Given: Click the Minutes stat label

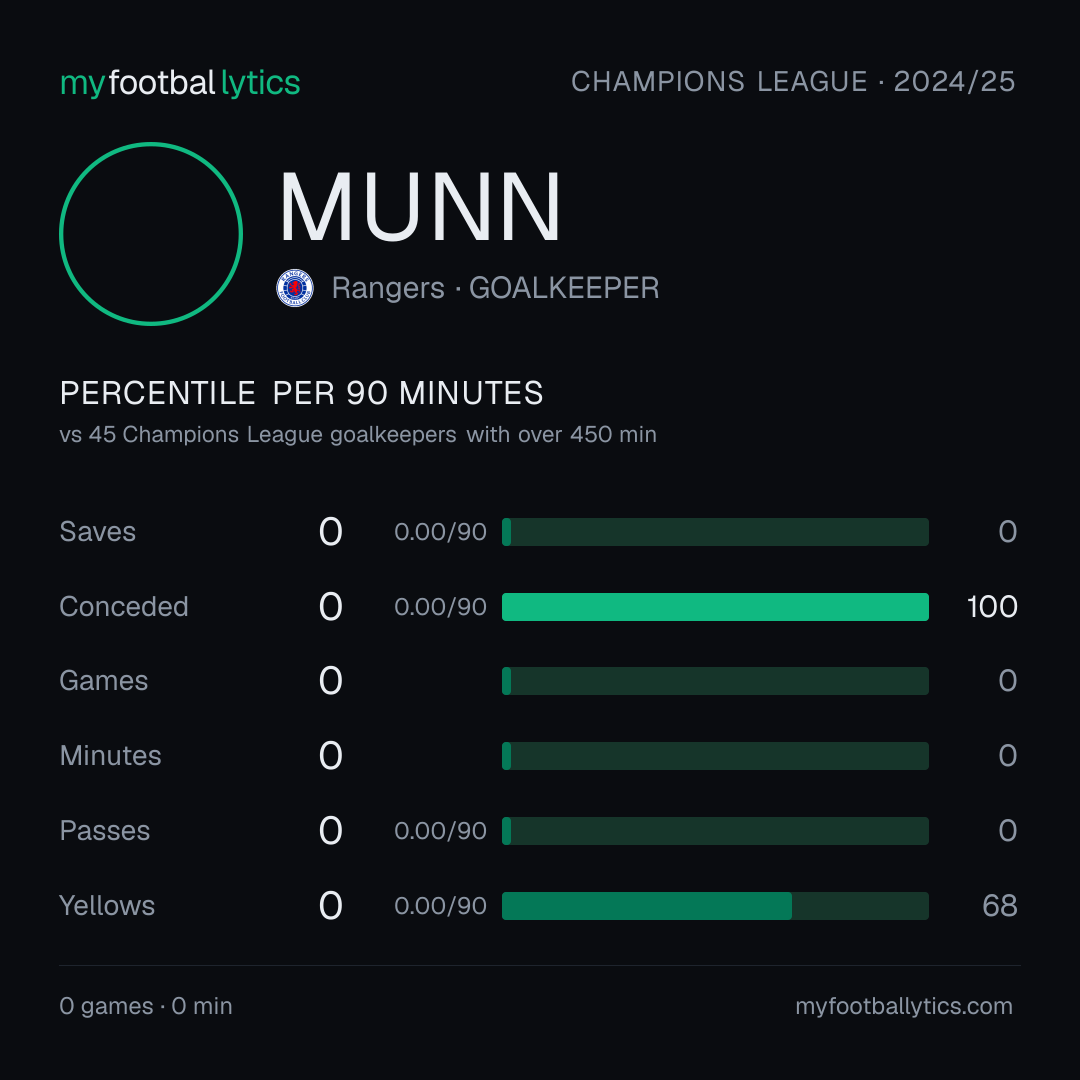Looking at the screenshot, I should (110, 756).
